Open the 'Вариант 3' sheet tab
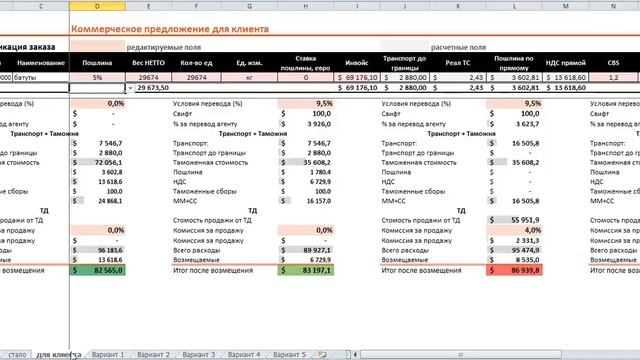The width and height of the screenshot is (640, 360). pyautogui.click(x=198, y=354)
